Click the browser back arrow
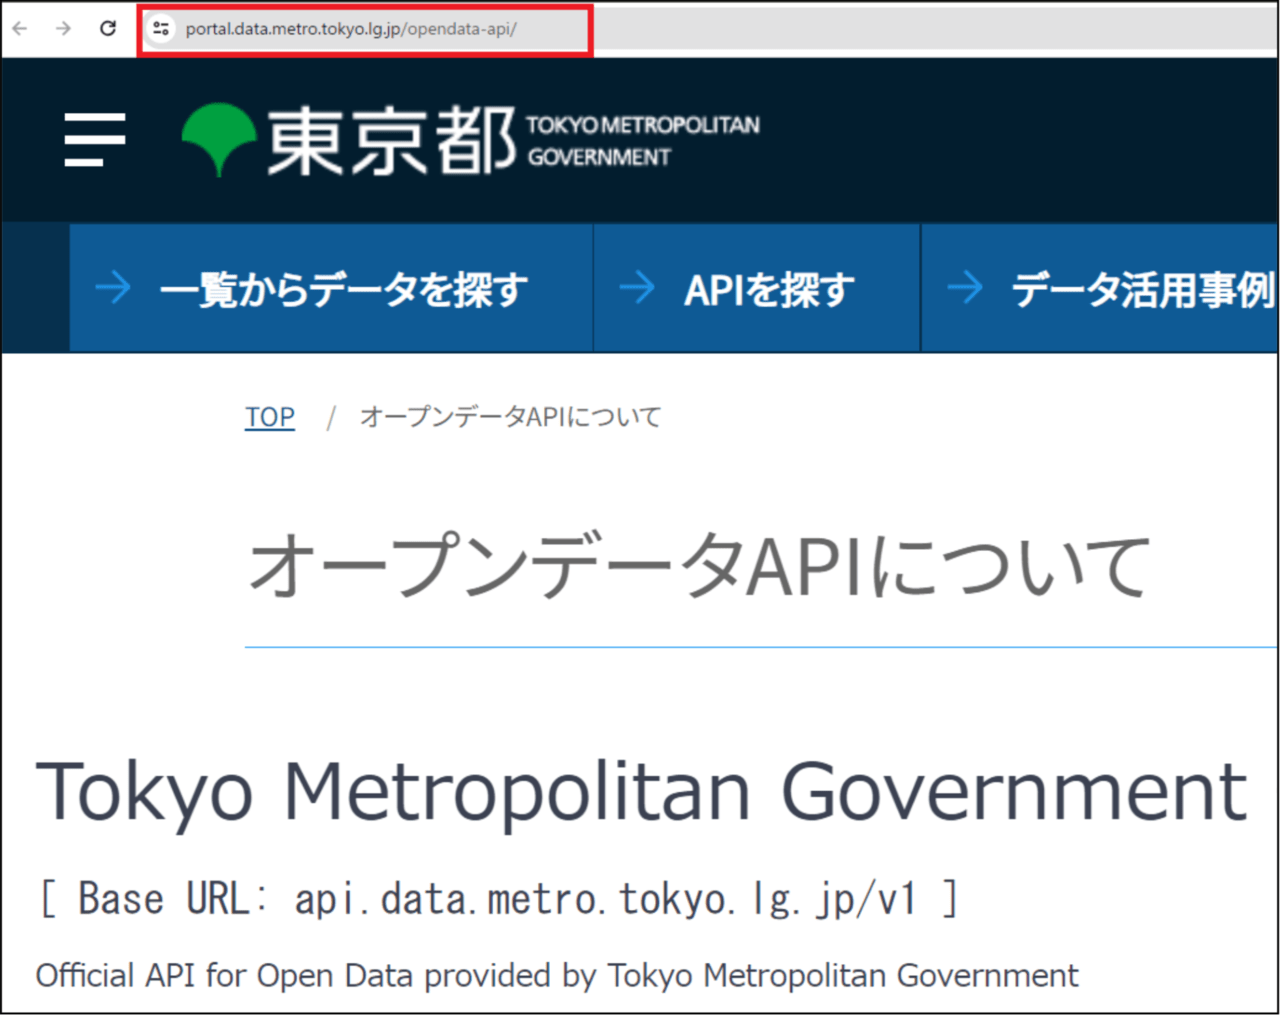 click(20, 28)
